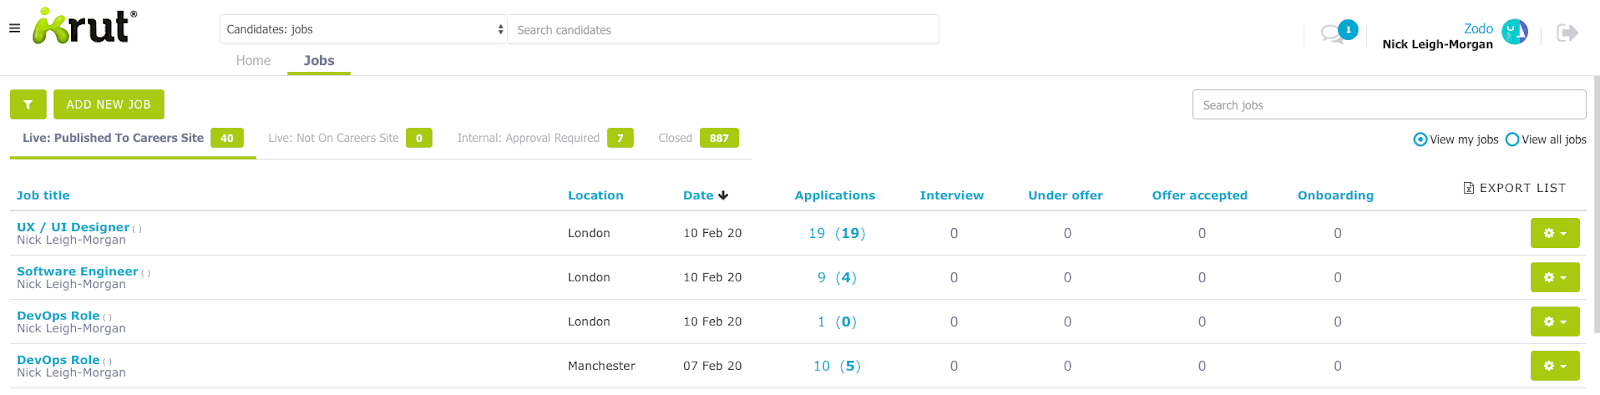Open the Manchester DevOps Role job link

(x=58, y=360)
